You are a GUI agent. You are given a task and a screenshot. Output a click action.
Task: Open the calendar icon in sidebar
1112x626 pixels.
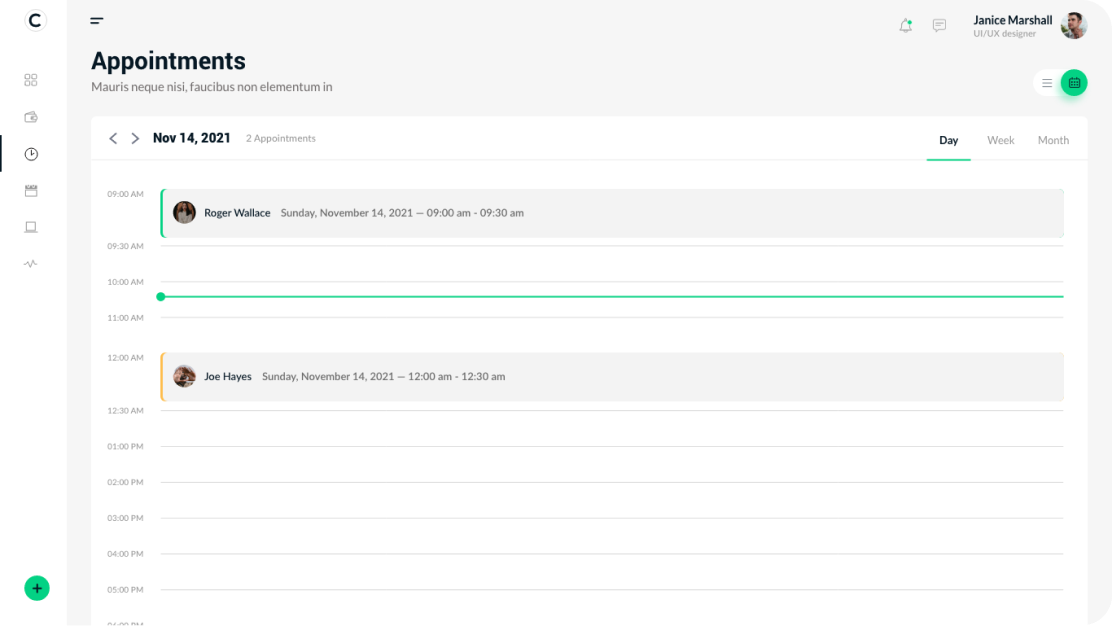pyautogui.click(x=31, y=190)
